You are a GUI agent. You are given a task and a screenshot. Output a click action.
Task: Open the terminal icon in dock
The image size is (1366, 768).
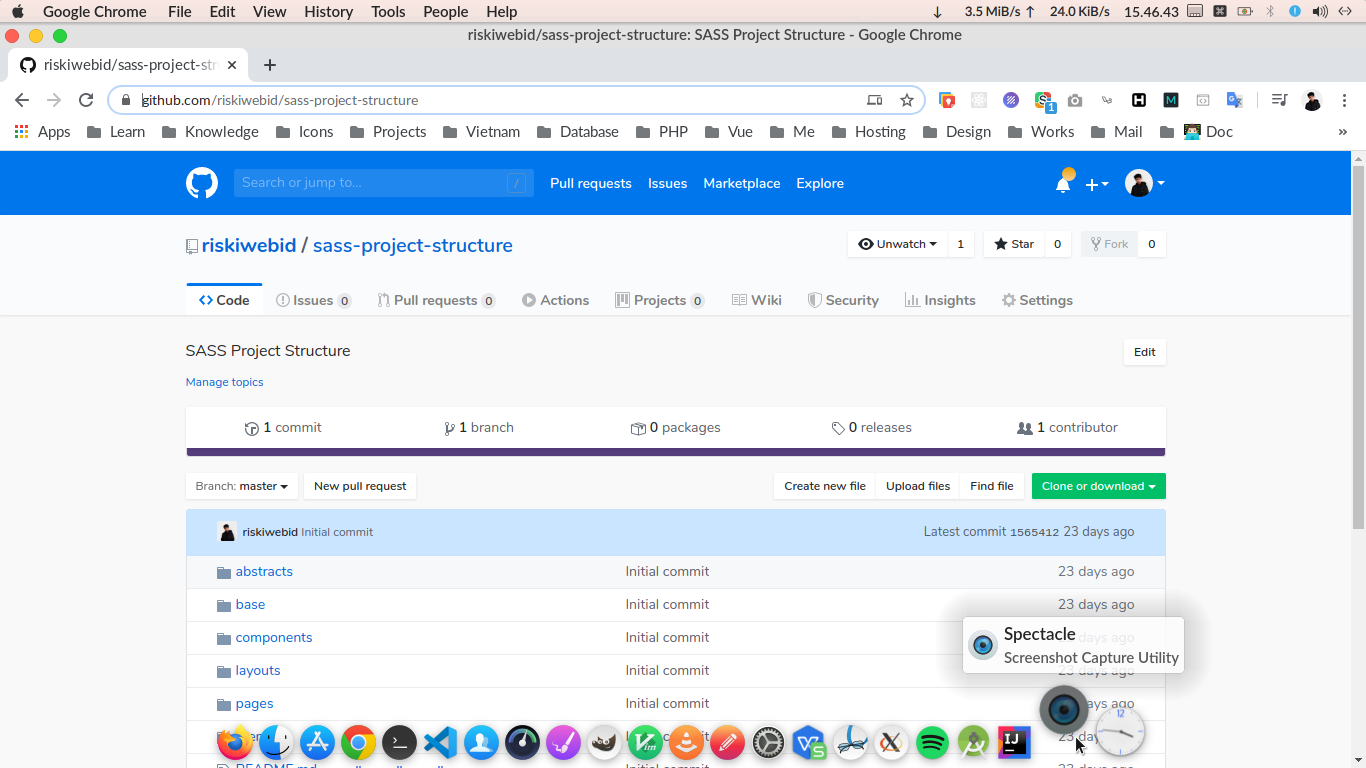click(399, 743)
